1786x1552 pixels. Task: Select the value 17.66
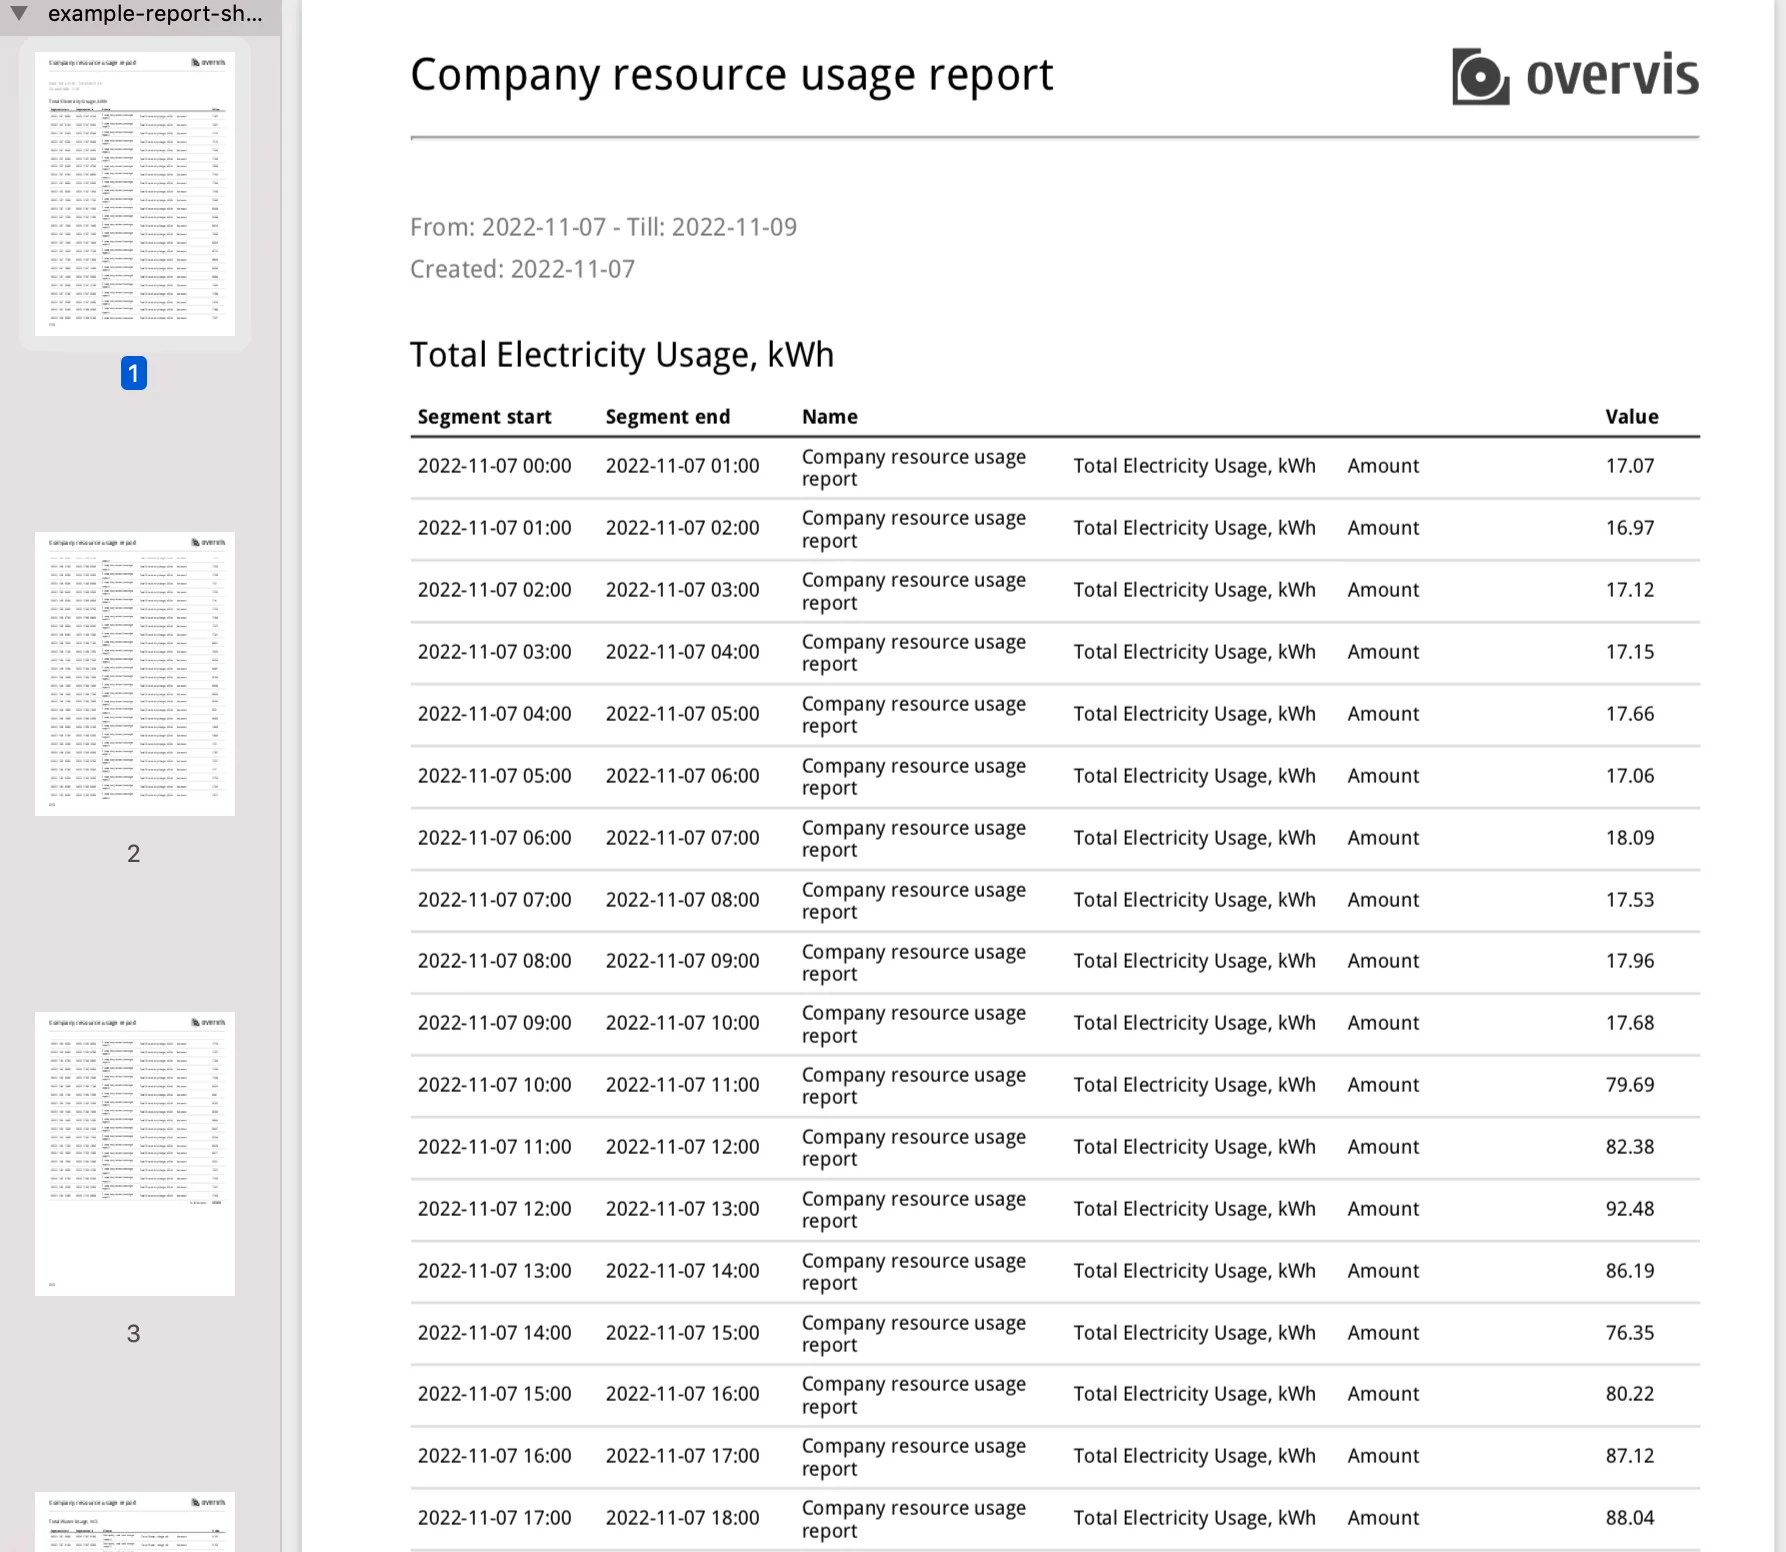(1630, 714)
